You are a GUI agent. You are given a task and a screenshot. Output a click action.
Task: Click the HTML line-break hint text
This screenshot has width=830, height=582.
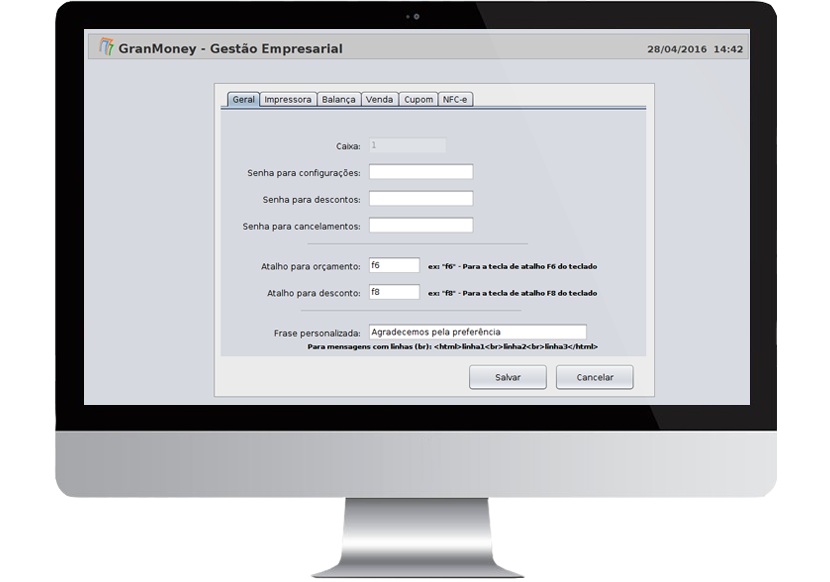[x=453, y=347]
